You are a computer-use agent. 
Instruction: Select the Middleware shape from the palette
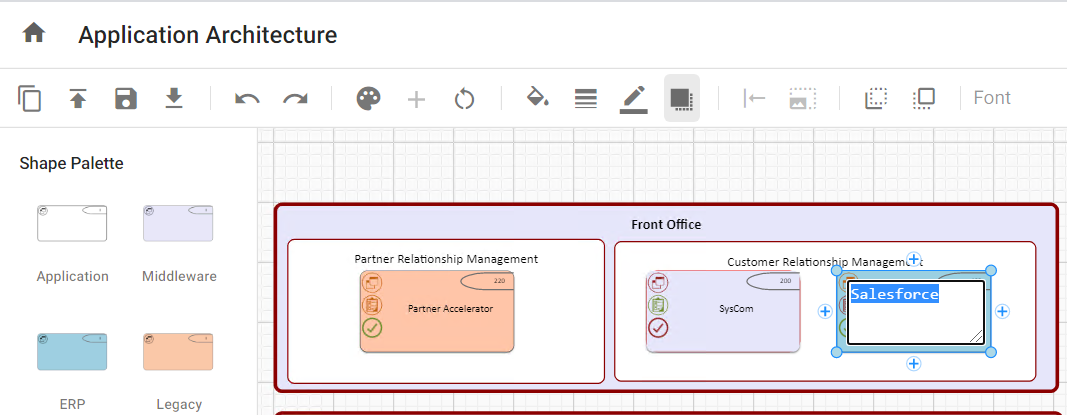(x=178, y=223)
